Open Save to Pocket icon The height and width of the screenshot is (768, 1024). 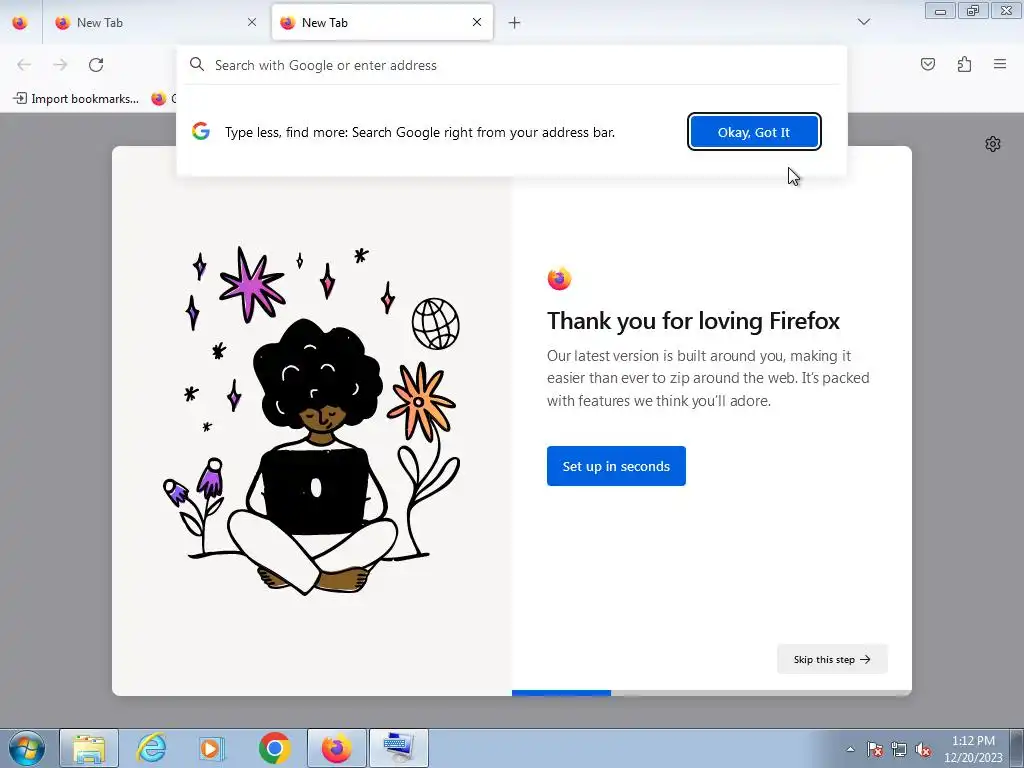(x=927, y=64)
